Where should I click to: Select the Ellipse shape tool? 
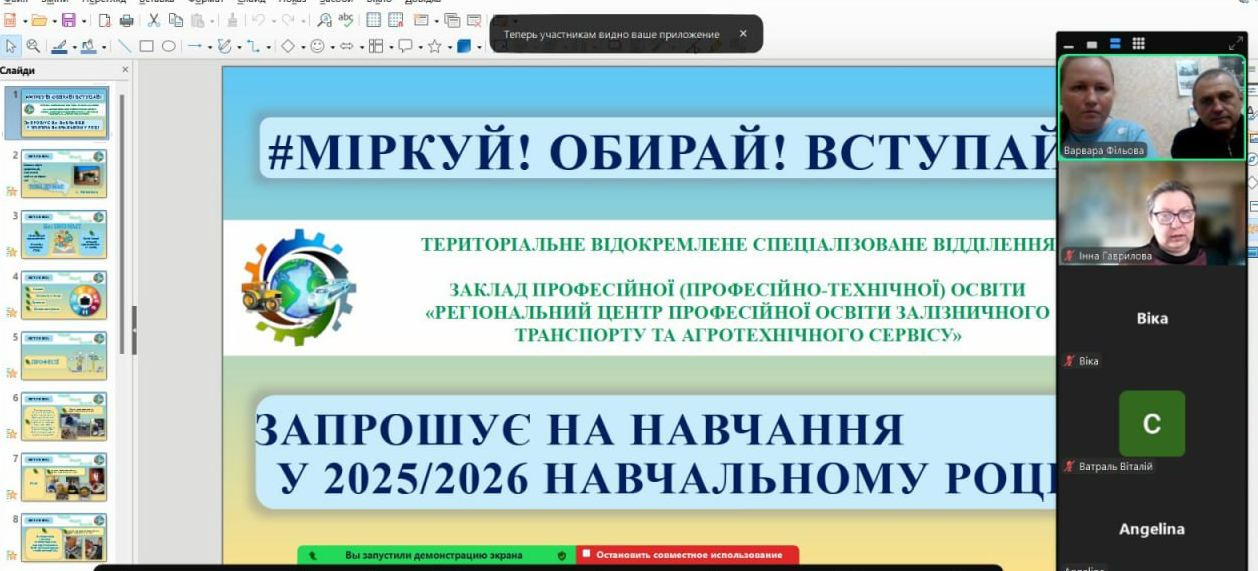pyautogui.click(x=168, y=46)
